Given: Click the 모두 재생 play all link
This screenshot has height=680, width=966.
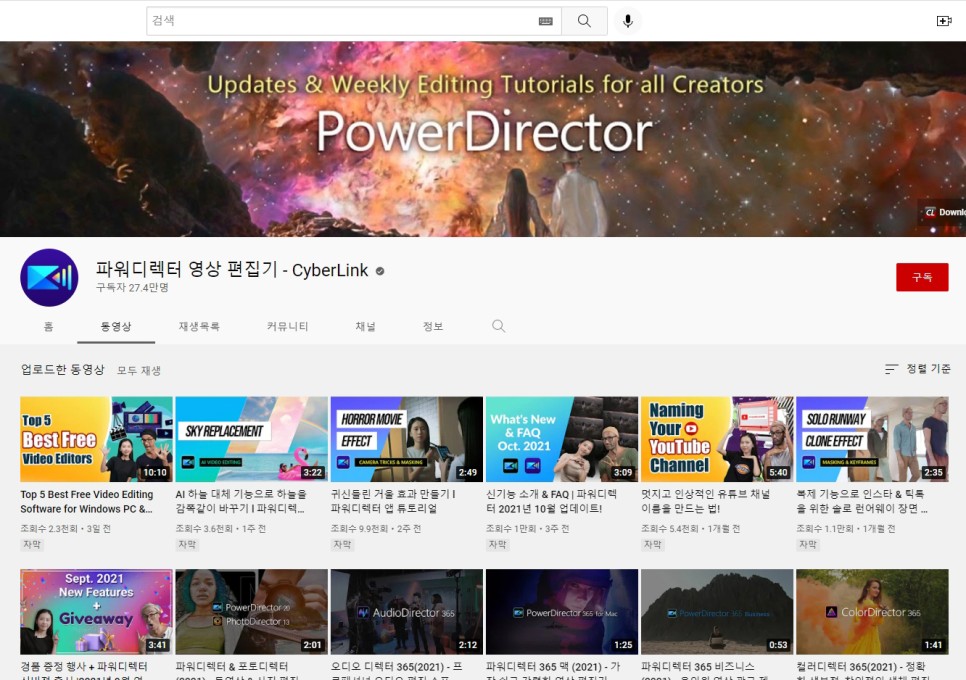Looking at the screenshot, I should 139,370.
